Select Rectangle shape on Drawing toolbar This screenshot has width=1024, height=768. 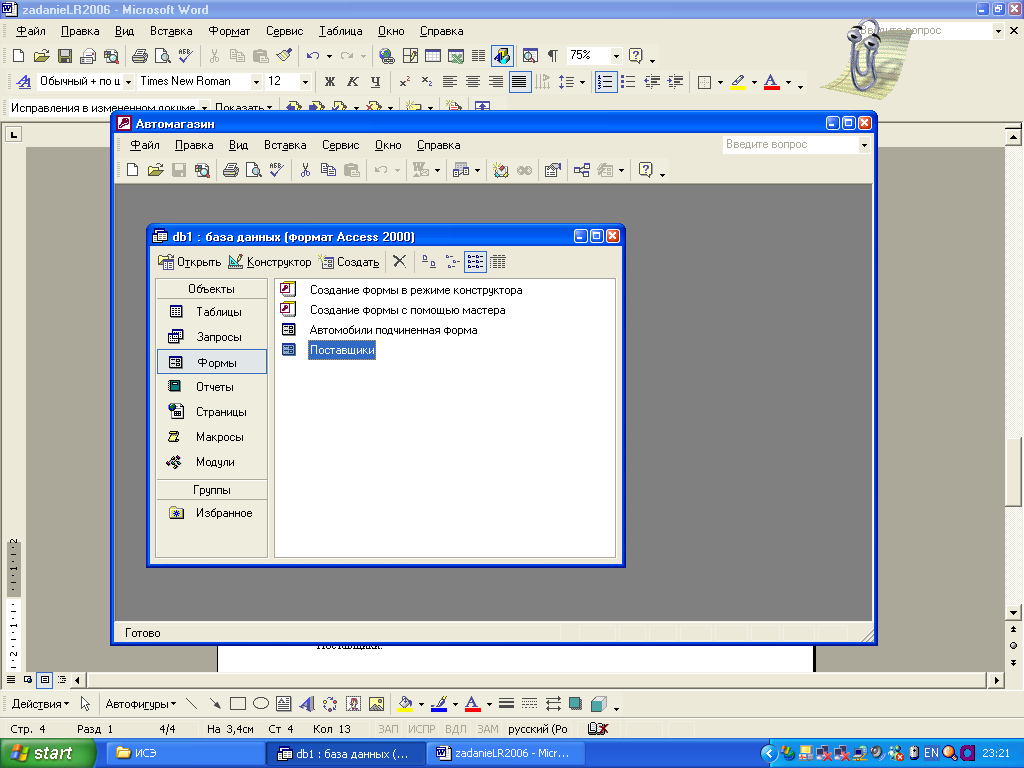point(238,704)
